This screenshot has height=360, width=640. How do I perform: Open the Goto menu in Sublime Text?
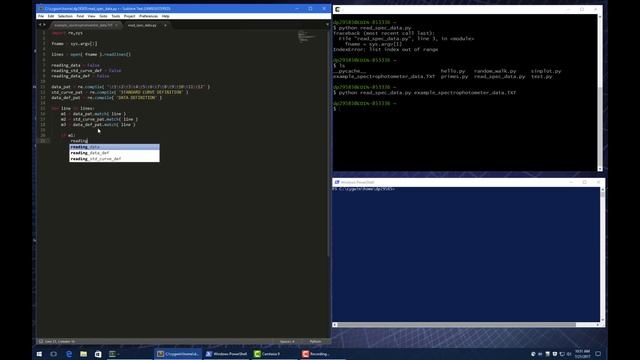point(103,16)
